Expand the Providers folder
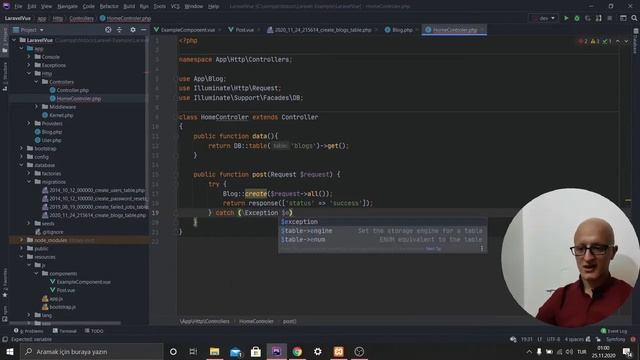This screenshot has width=640, height=360. 29,123
